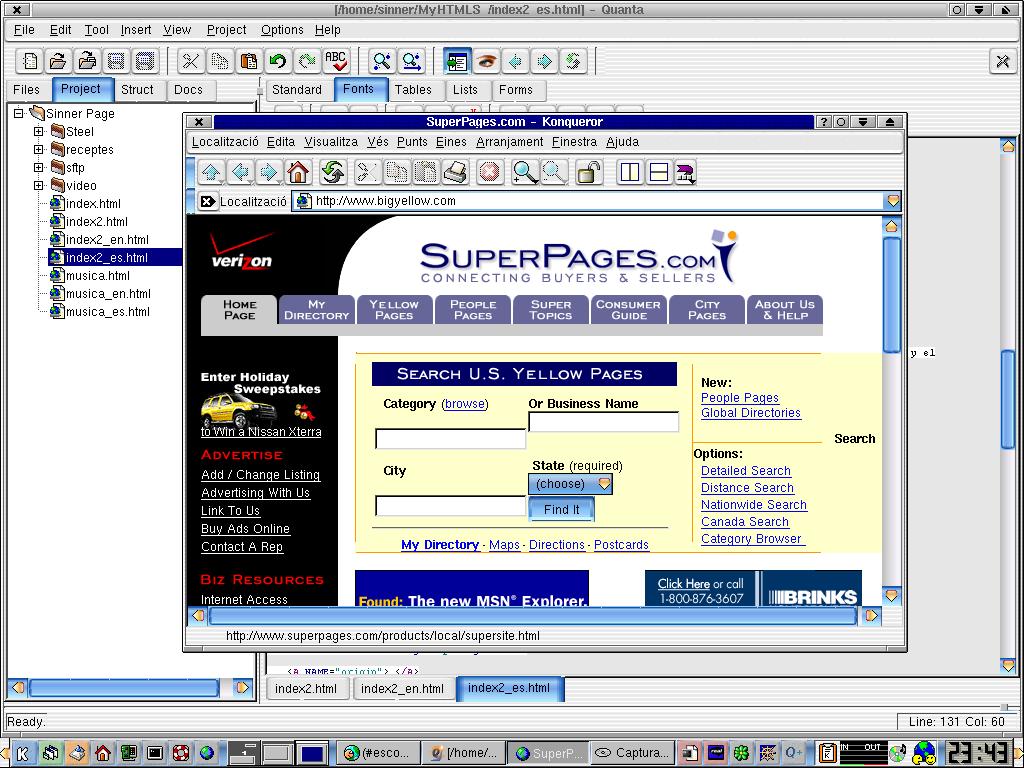Clear the Konqueror location bar
Viewport: 1024px width, 768px height.
[207, 201]
